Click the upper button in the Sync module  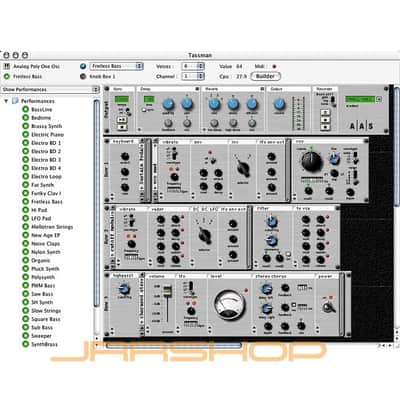pyautogui.click(x=122, y=120)
